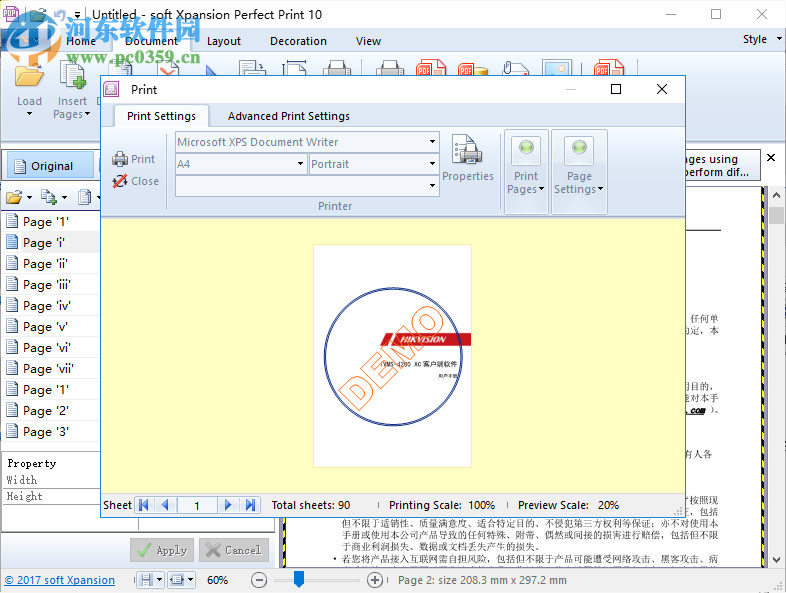Click the Load folder icon
The height and width of the screenshot is (593, 786).
point(29,77)
